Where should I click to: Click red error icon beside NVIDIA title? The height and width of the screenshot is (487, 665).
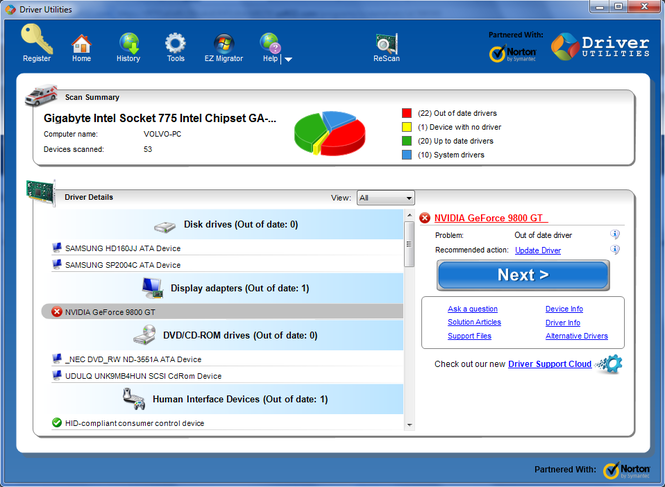(x=425, y=218)
